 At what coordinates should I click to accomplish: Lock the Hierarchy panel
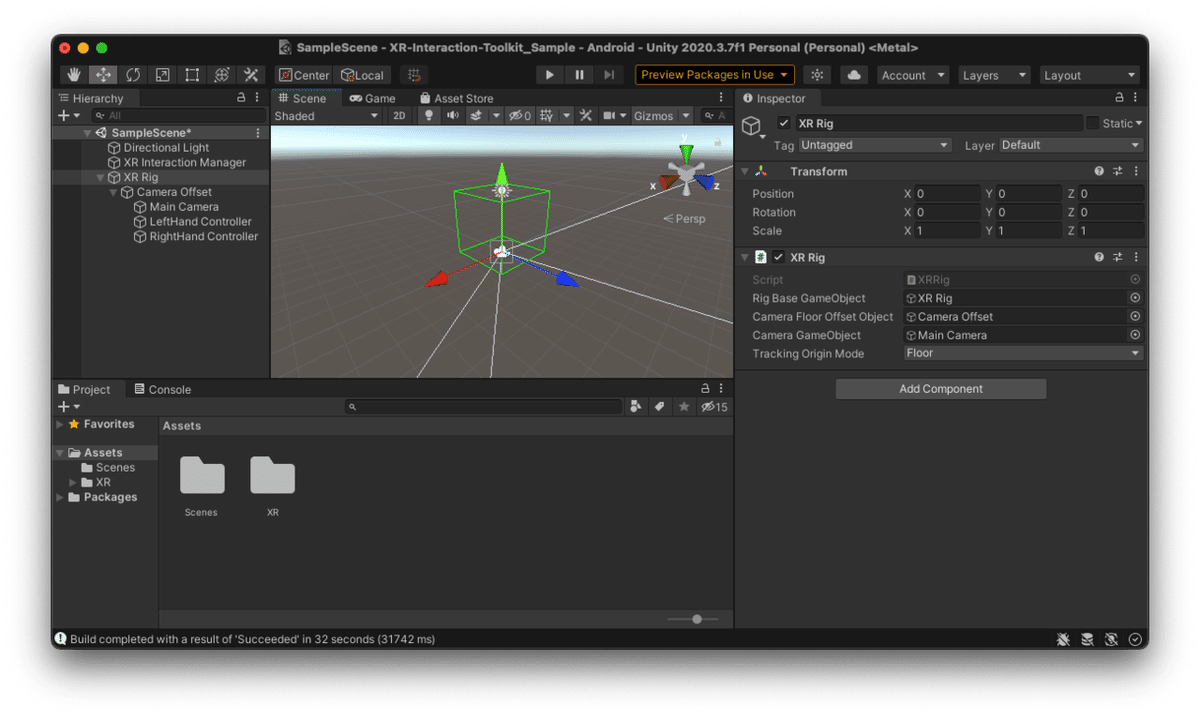[241, 98]
